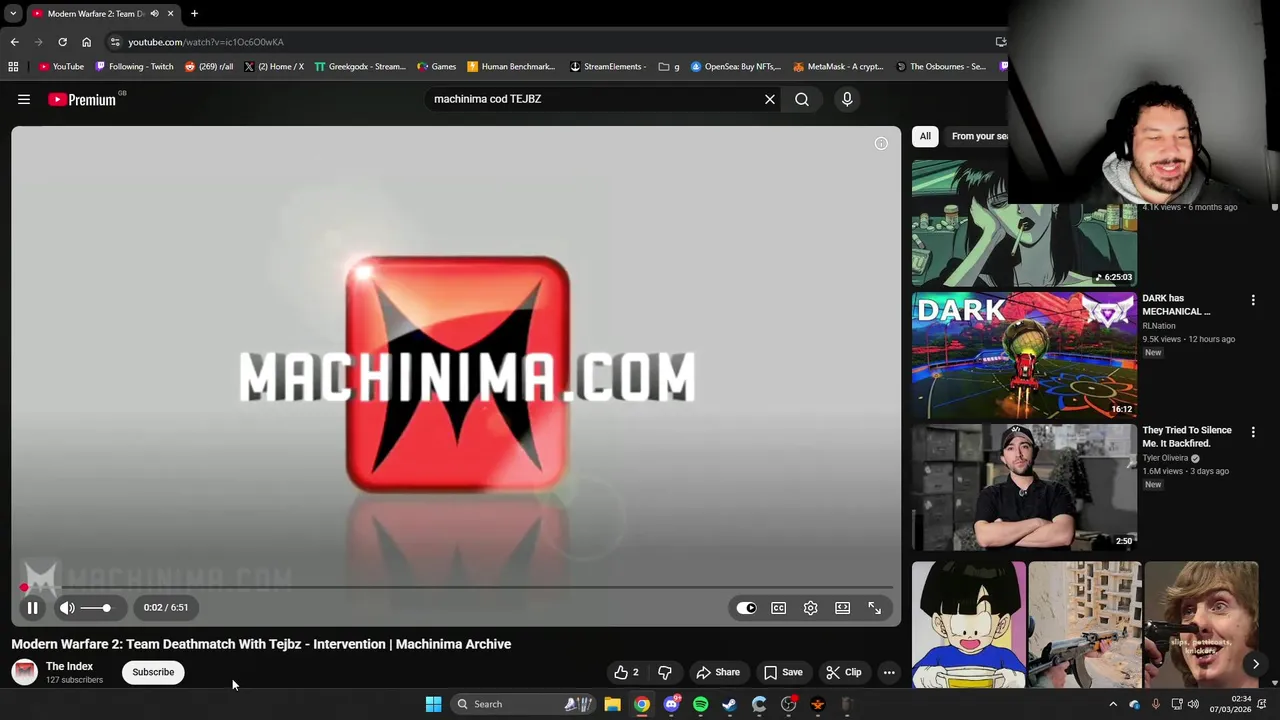Toggle the autoplay switch in player
The width and height of the screenshot is (1280, 720).
[x=746, y=607]
